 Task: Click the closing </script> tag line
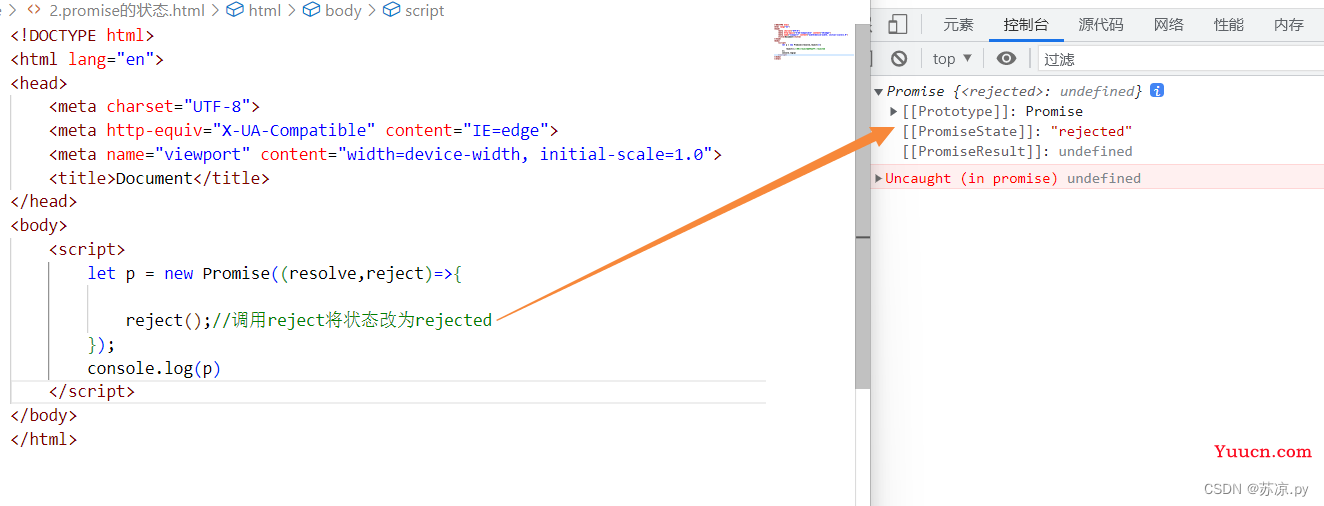coord(92,391)
